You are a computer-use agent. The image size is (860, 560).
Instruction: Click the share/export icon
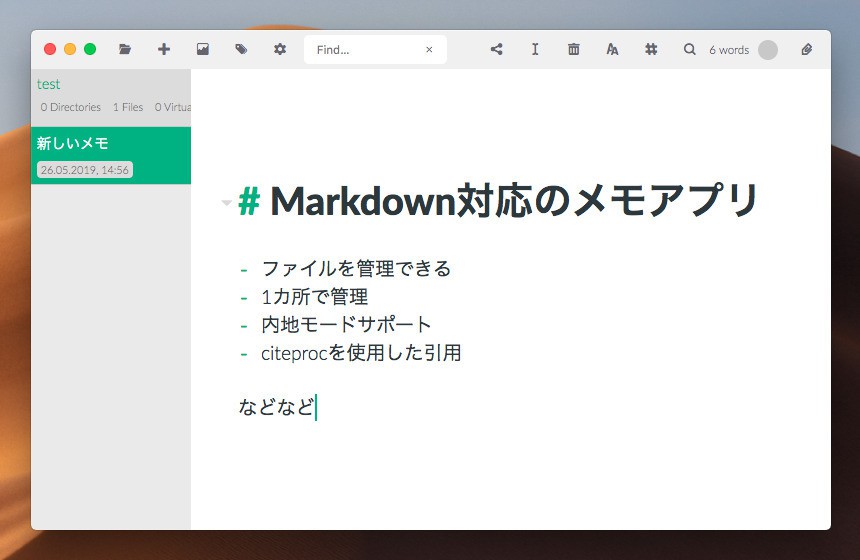click(x=496, y=49)
